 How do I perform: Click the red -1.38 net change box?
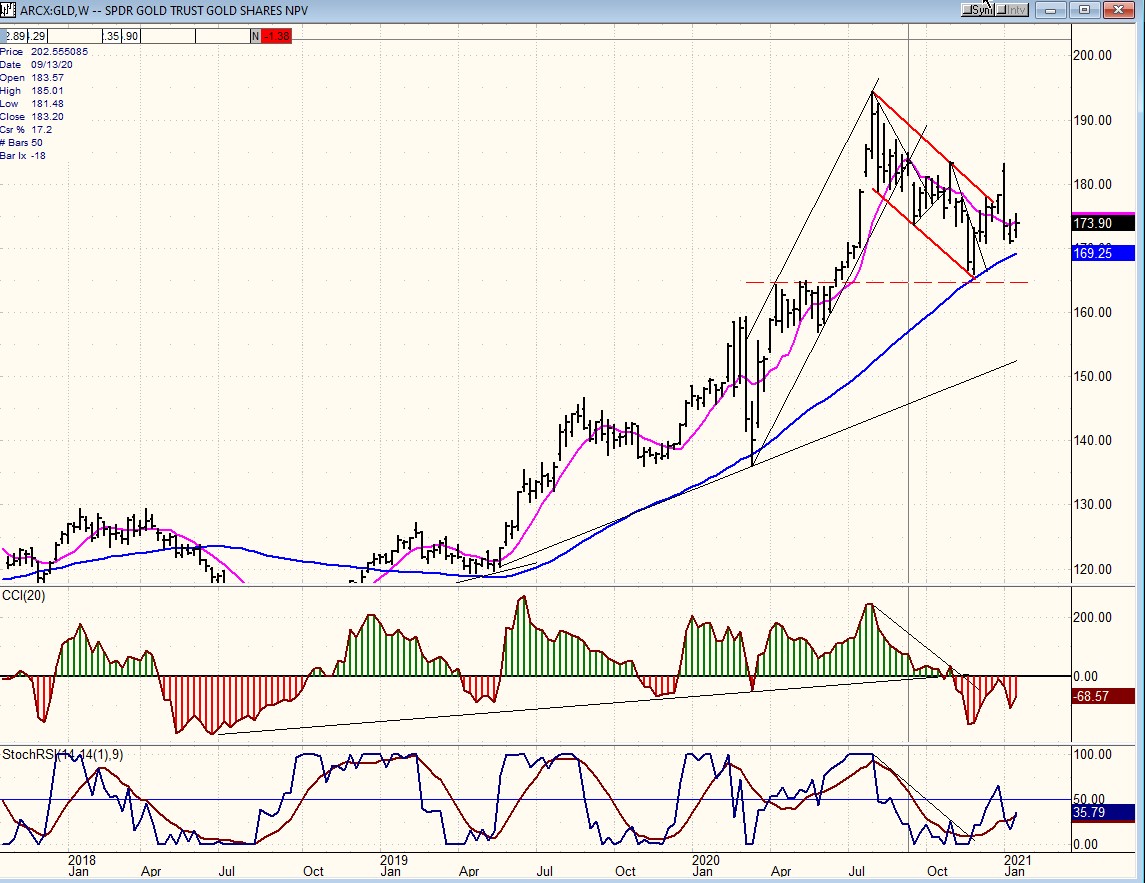tap(277, 36)
